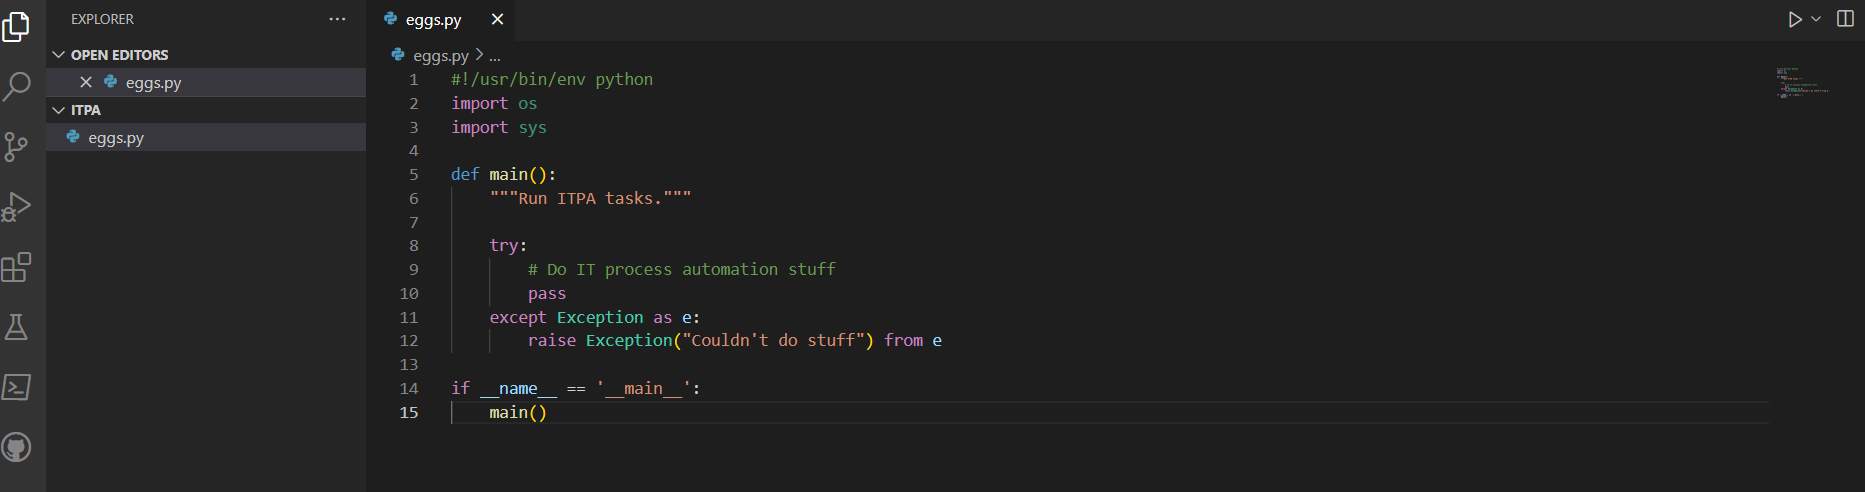Image resolution: width=1865 pixels, height=492 pixels.
Task: Open the Run and Debug view
Action: coord(16,207)
